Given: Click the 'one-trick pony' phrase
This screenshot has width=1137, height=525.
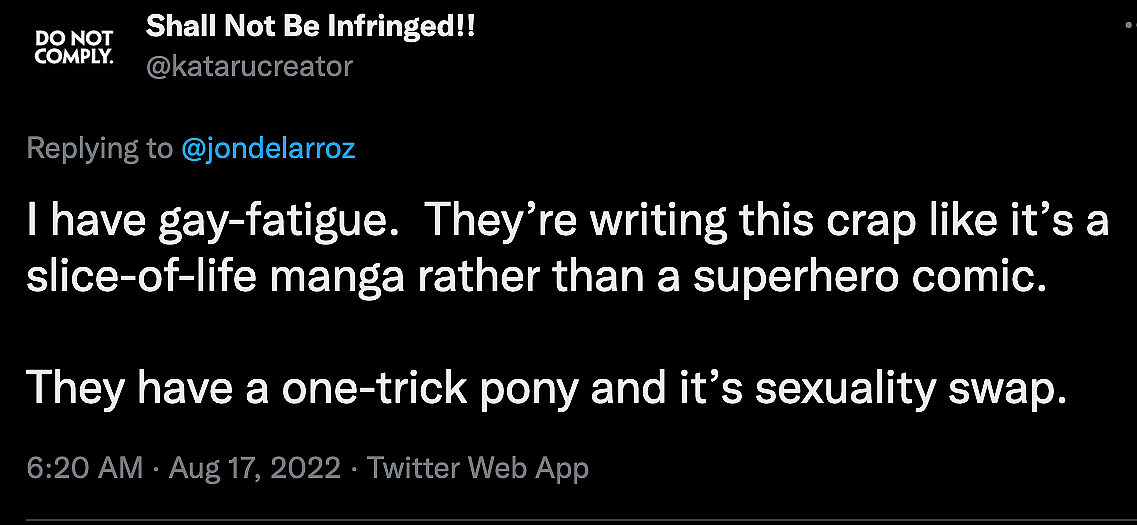Looking at the screenshot, I should (427, 387).
